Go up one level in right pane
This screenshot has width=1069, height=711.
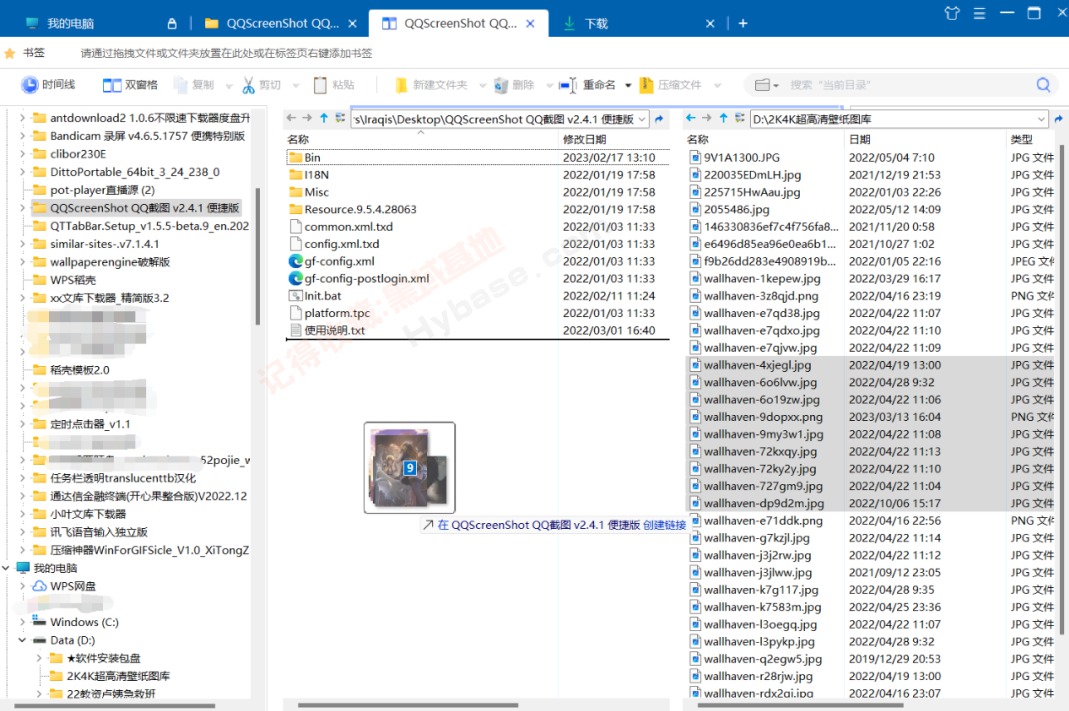[723, 118]
